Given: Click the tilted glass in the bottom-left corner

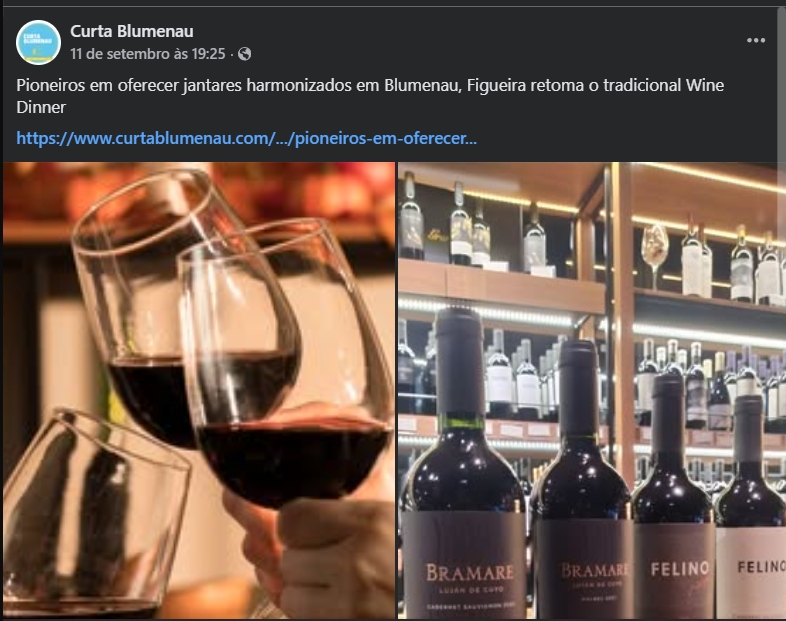Looking at the screenshot, I should pyautogui.click(x=93, y=514).
